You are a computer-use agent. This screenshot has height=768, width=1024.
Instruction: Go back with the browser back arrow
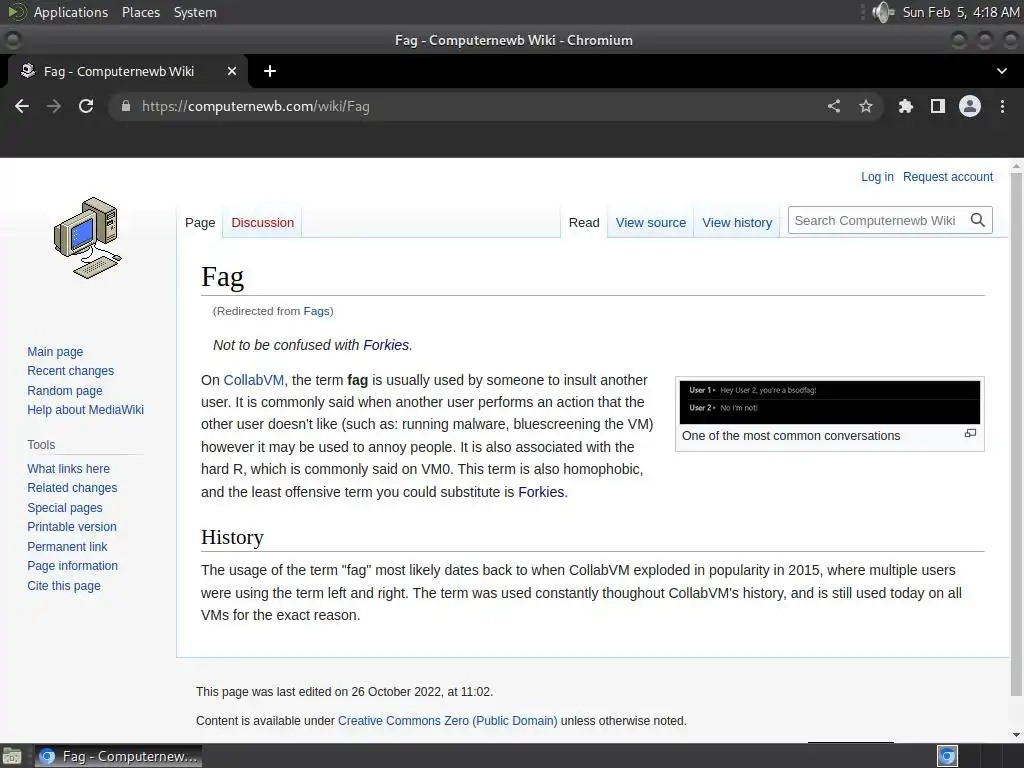point(22,106)
